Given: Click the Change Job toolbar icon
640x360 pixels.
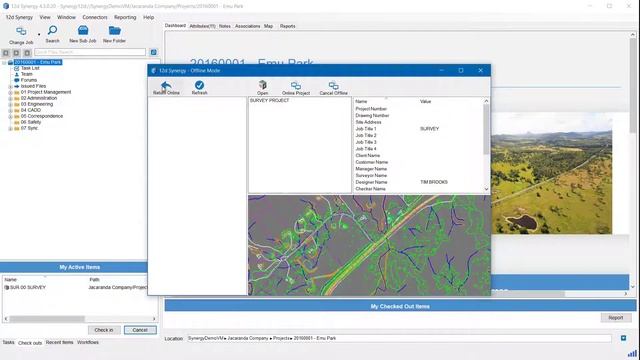Looking at the screenshot, I should pyautogui.click(x=21, y=31).
